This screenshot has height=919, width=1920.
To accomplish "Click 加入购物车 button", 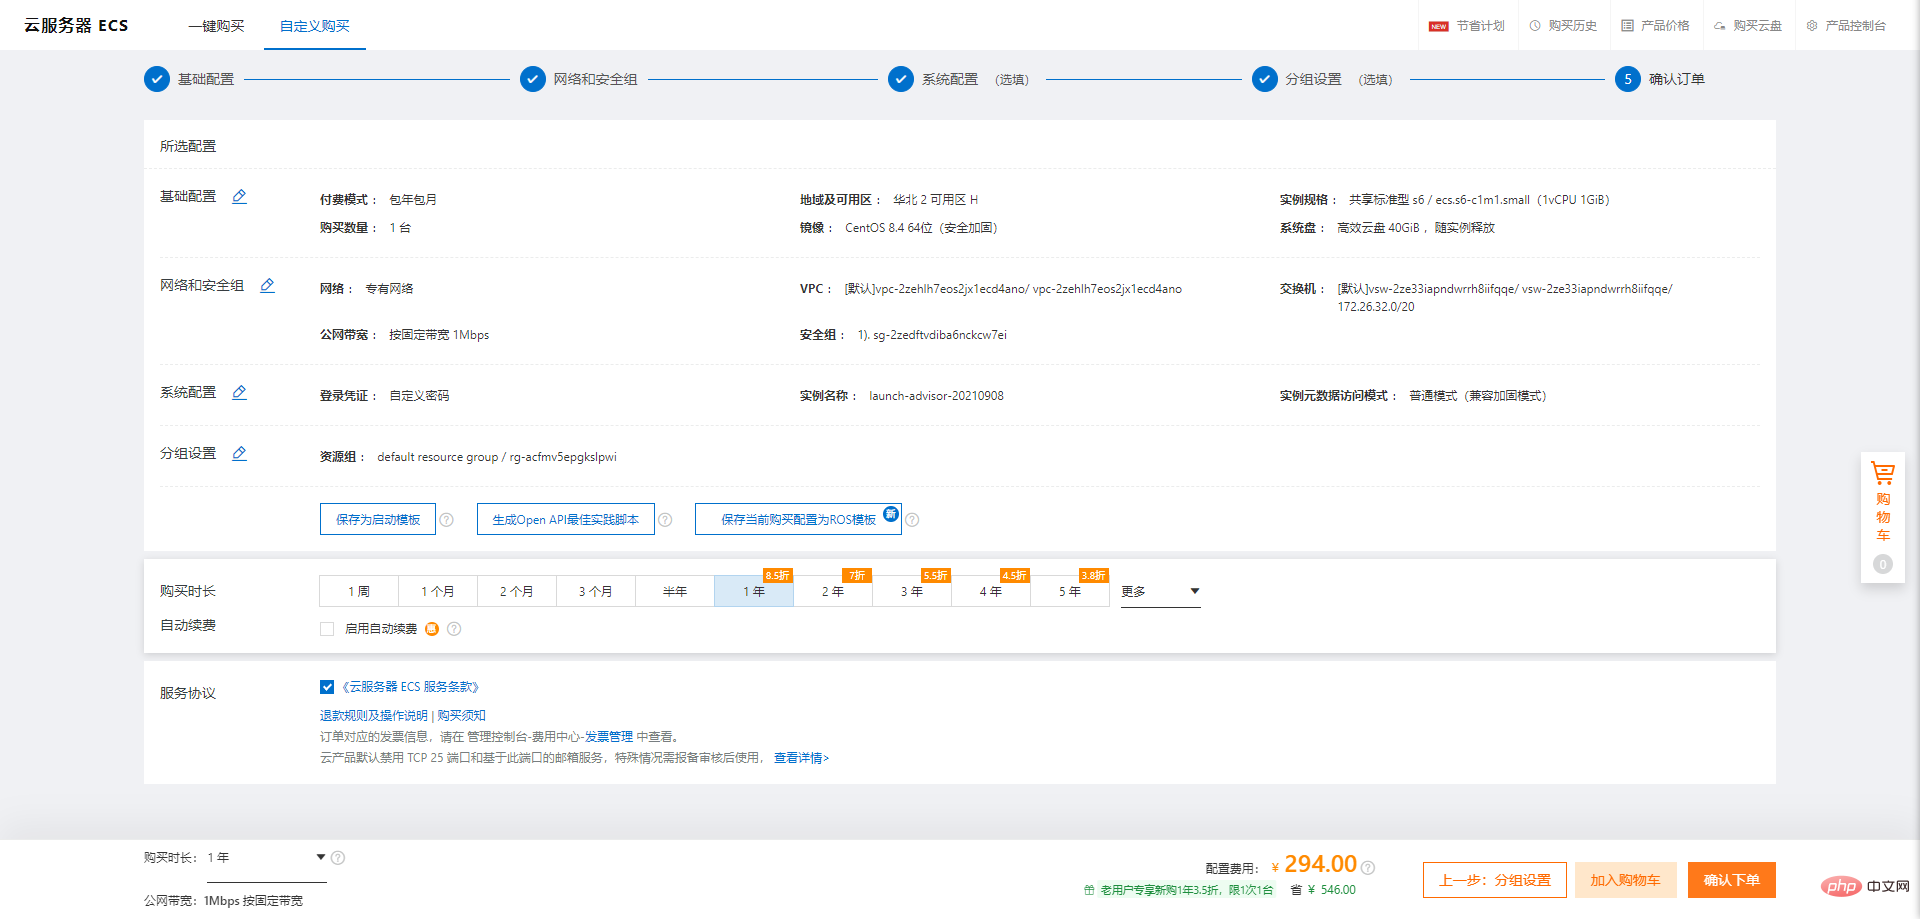I will 1626,880.
